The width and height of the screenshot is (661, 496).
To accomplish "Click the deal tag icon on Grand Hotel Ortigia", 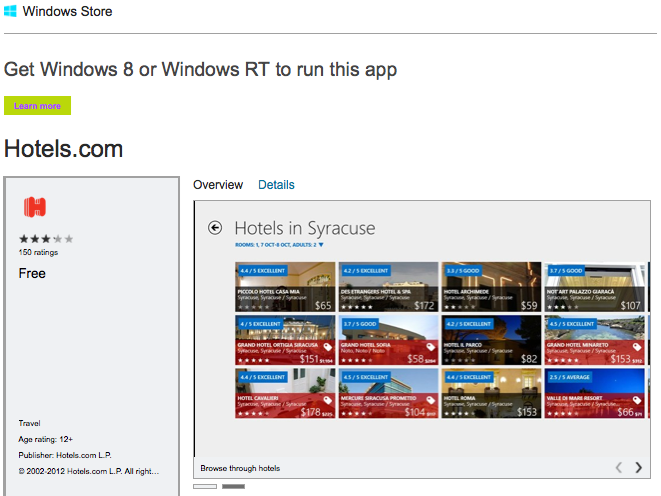I will (328, 347).
